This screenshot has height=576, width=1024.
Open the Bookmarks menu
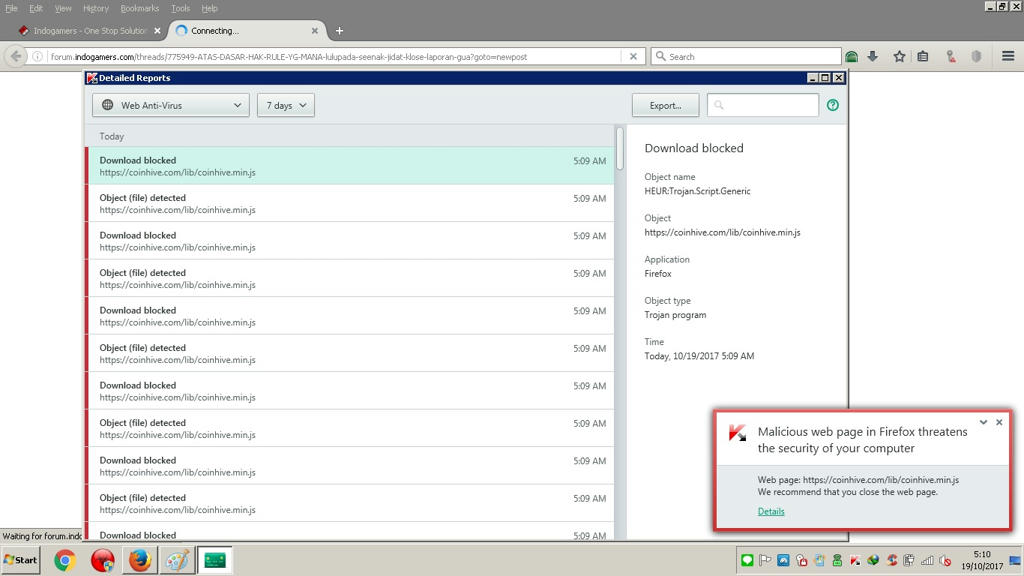coord(140,8)
